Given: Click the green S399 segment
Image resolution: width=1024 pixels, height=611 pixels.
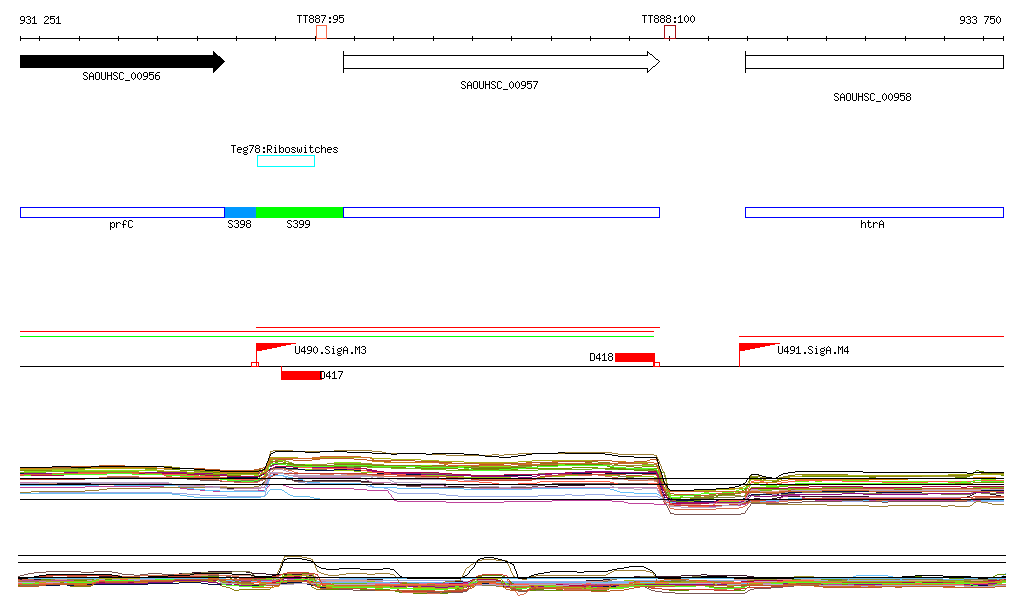Looking at the screenshot, I should (299, 212).
